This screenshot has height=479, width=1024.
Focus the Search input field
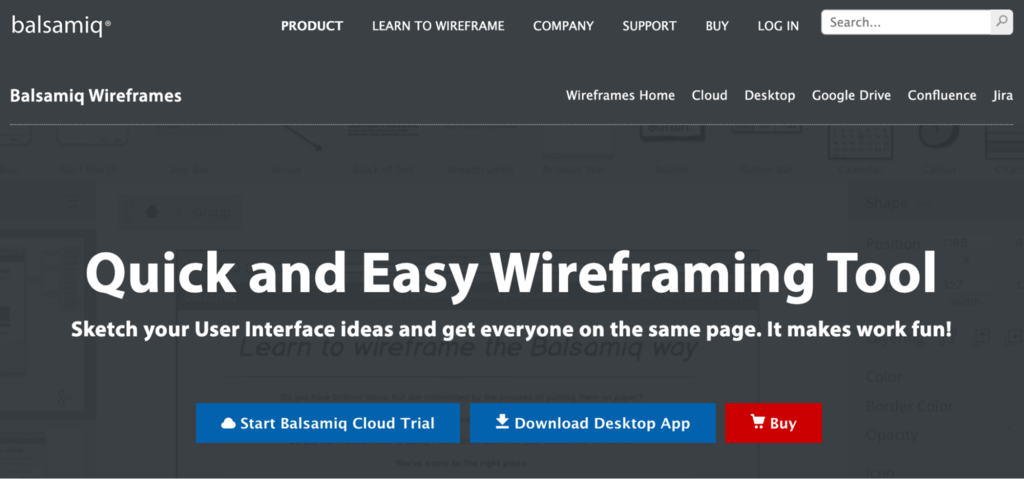coord(905,22)
